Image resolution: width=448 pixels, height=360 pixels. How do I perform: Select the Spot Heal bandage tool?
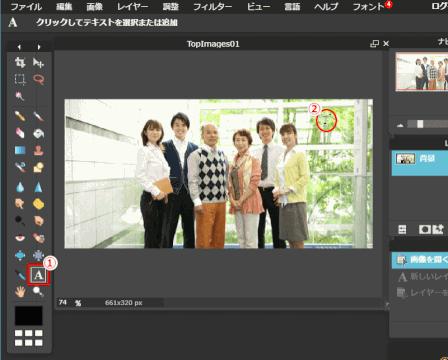pyautogui.click(x=38, y=238)
